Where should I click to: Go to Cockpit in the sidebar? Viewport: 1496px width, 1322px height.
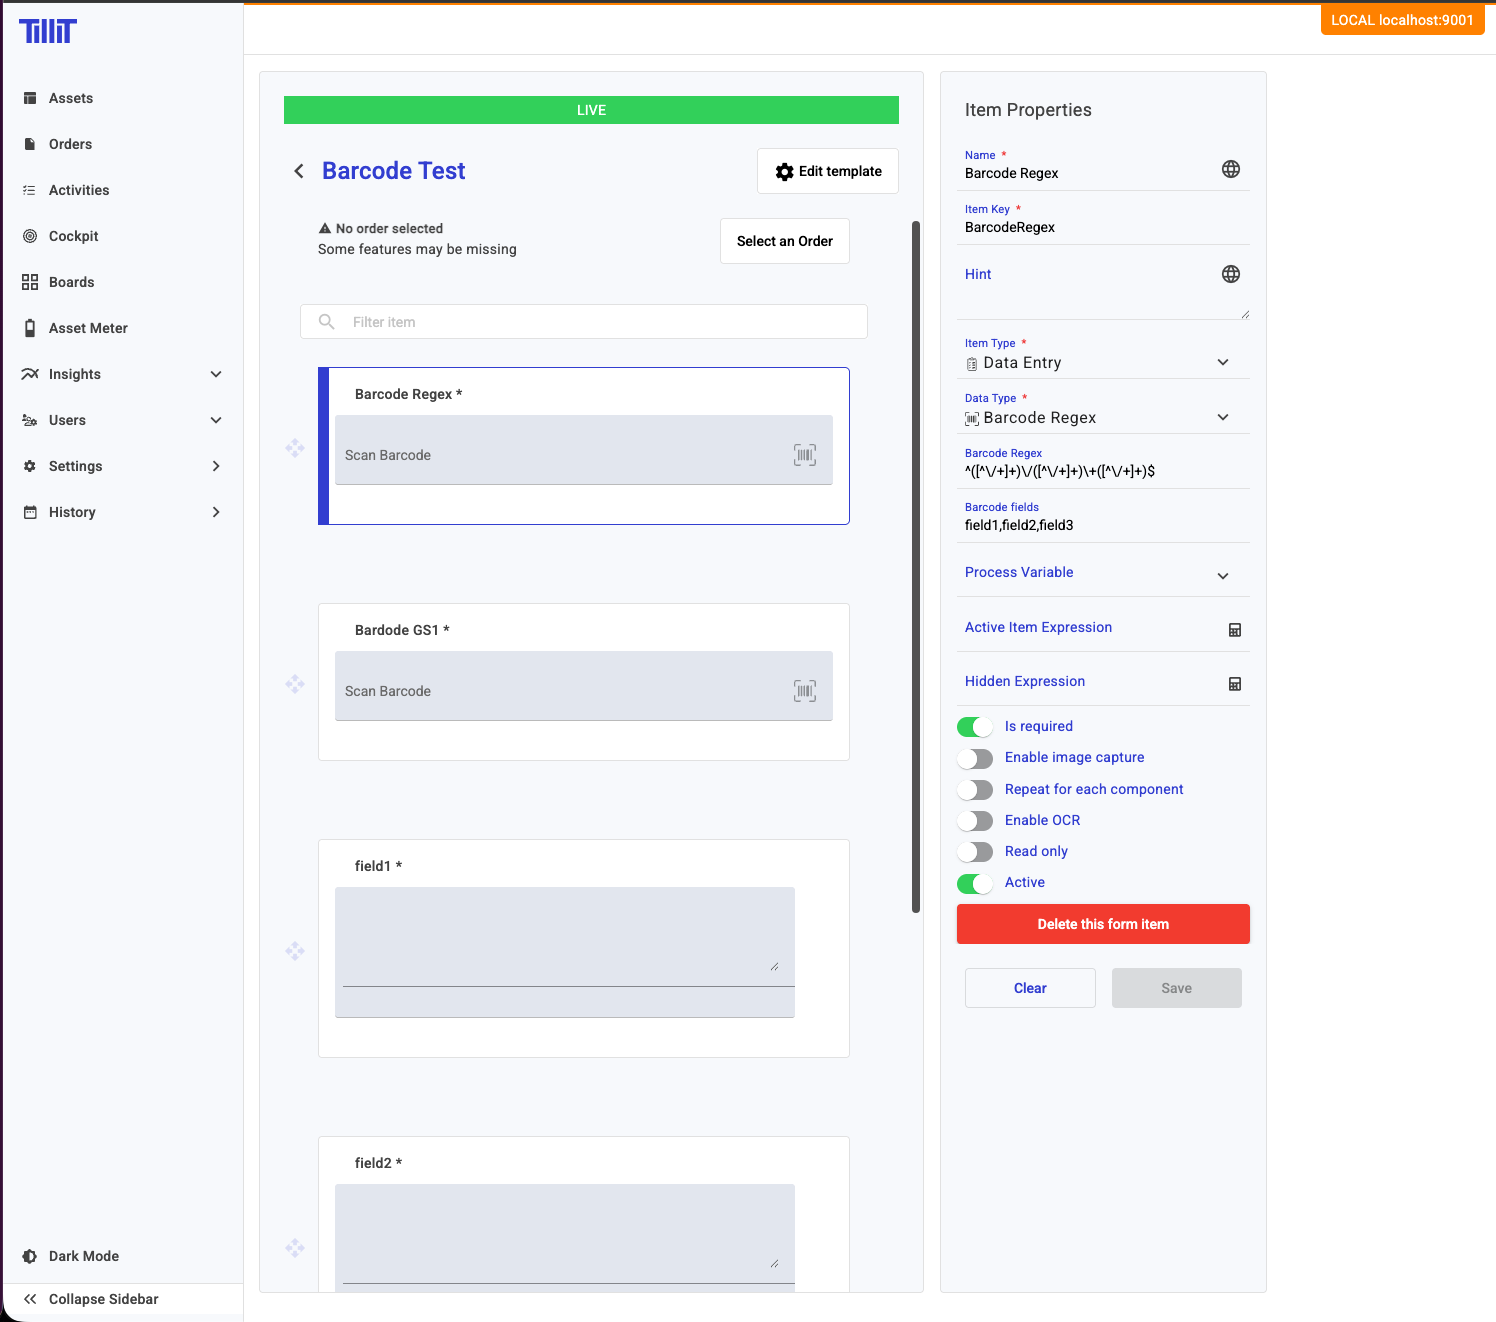tap(74, 236)
